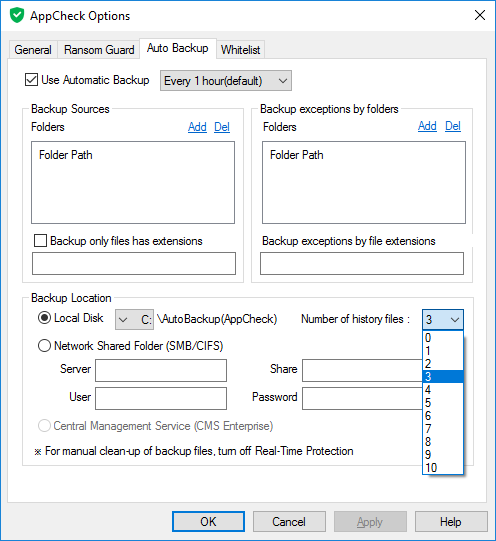Close the AppCheck Options dialog
Image resolution: width=496 pixels, height=541 pixels.
pyautogui.click(x=480, y=15)
